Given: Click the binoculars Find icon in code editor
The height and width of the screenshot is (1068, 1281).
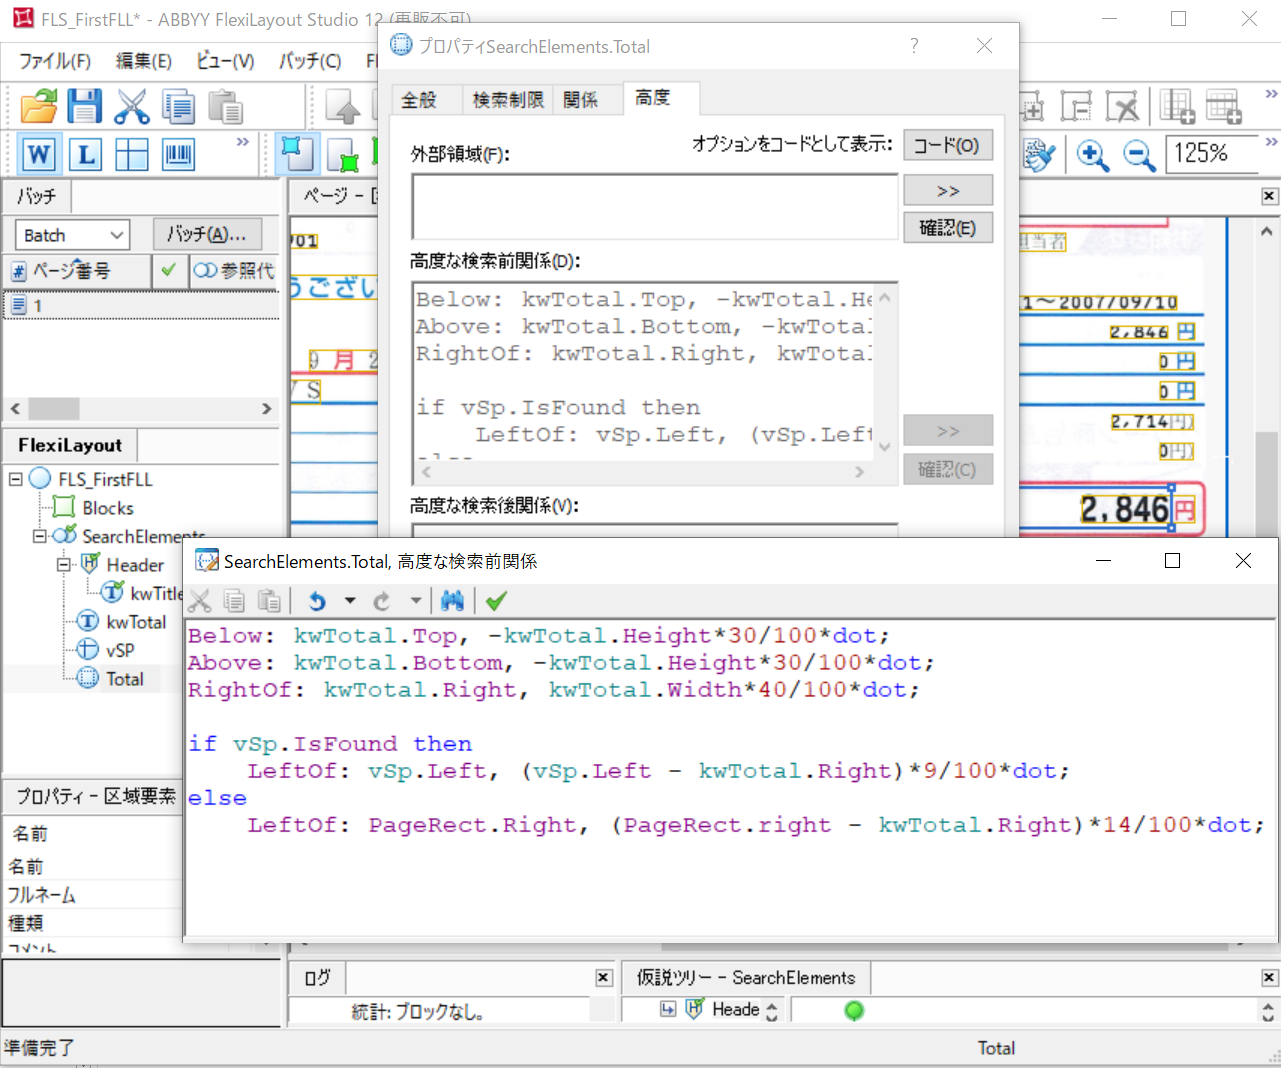Looking at the screenshot, I should [x=452, y=601].
